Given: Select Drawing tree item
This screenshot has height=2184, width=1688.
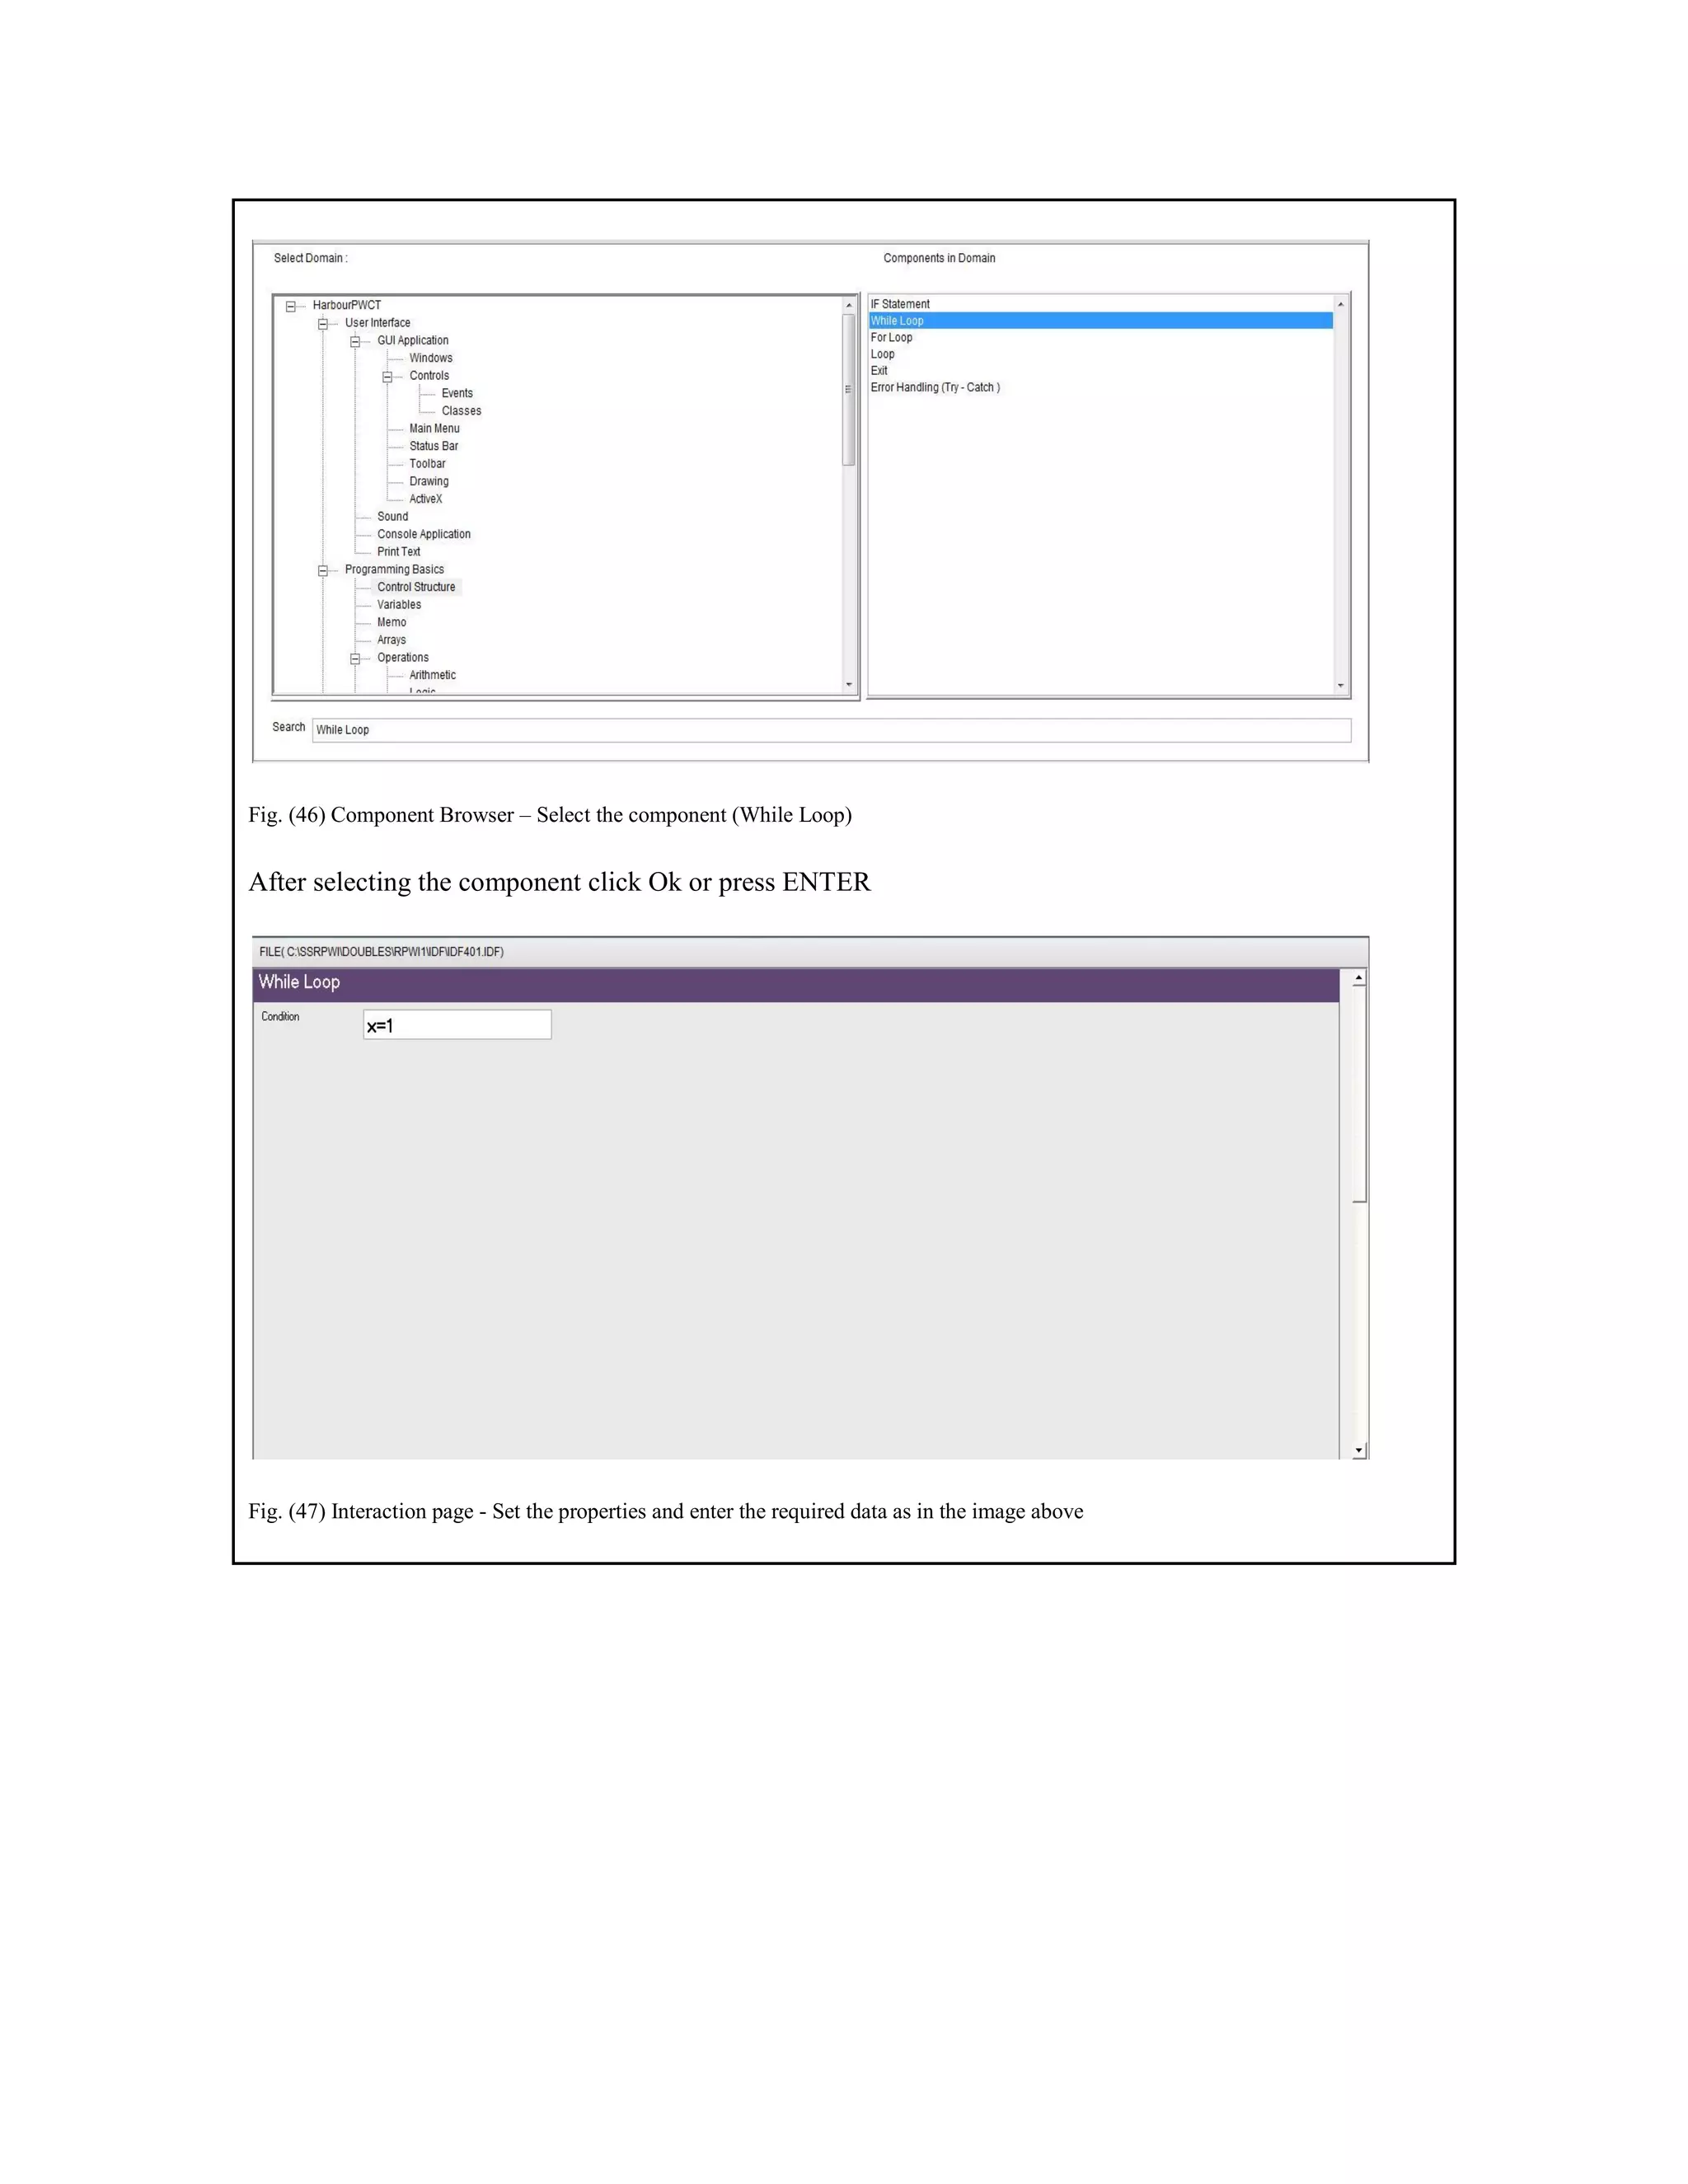Looking at the screenshot, I should [429, 481].
